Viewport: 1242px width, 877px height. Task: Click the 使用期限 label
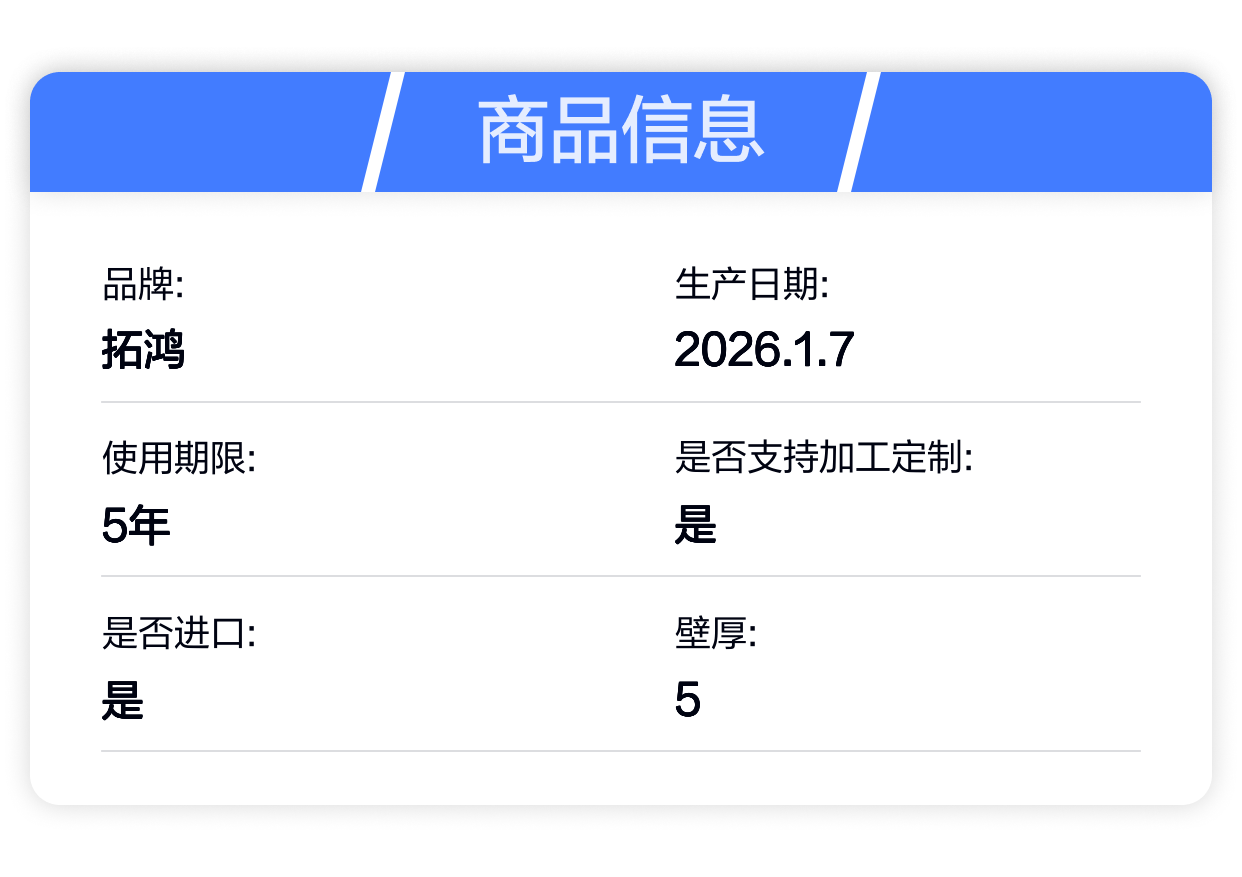coord(179,460)
